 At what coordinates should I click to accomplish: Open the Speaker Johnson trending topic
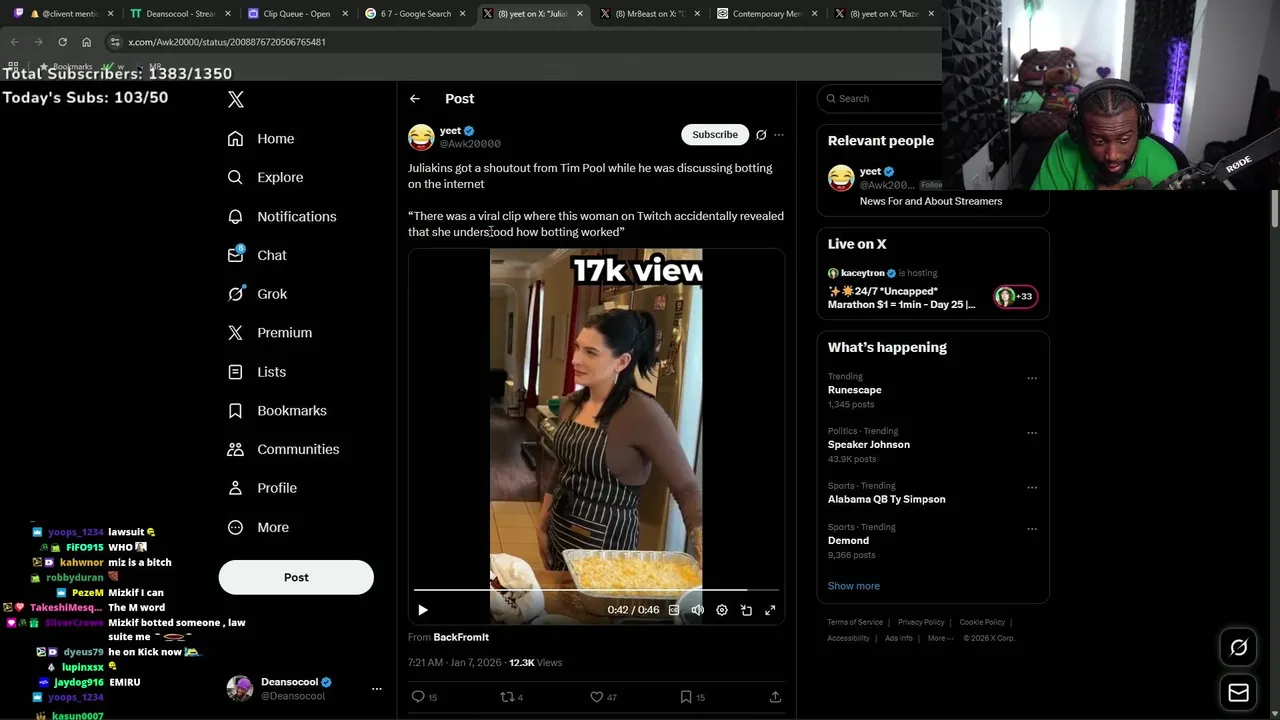click(868, 444)
